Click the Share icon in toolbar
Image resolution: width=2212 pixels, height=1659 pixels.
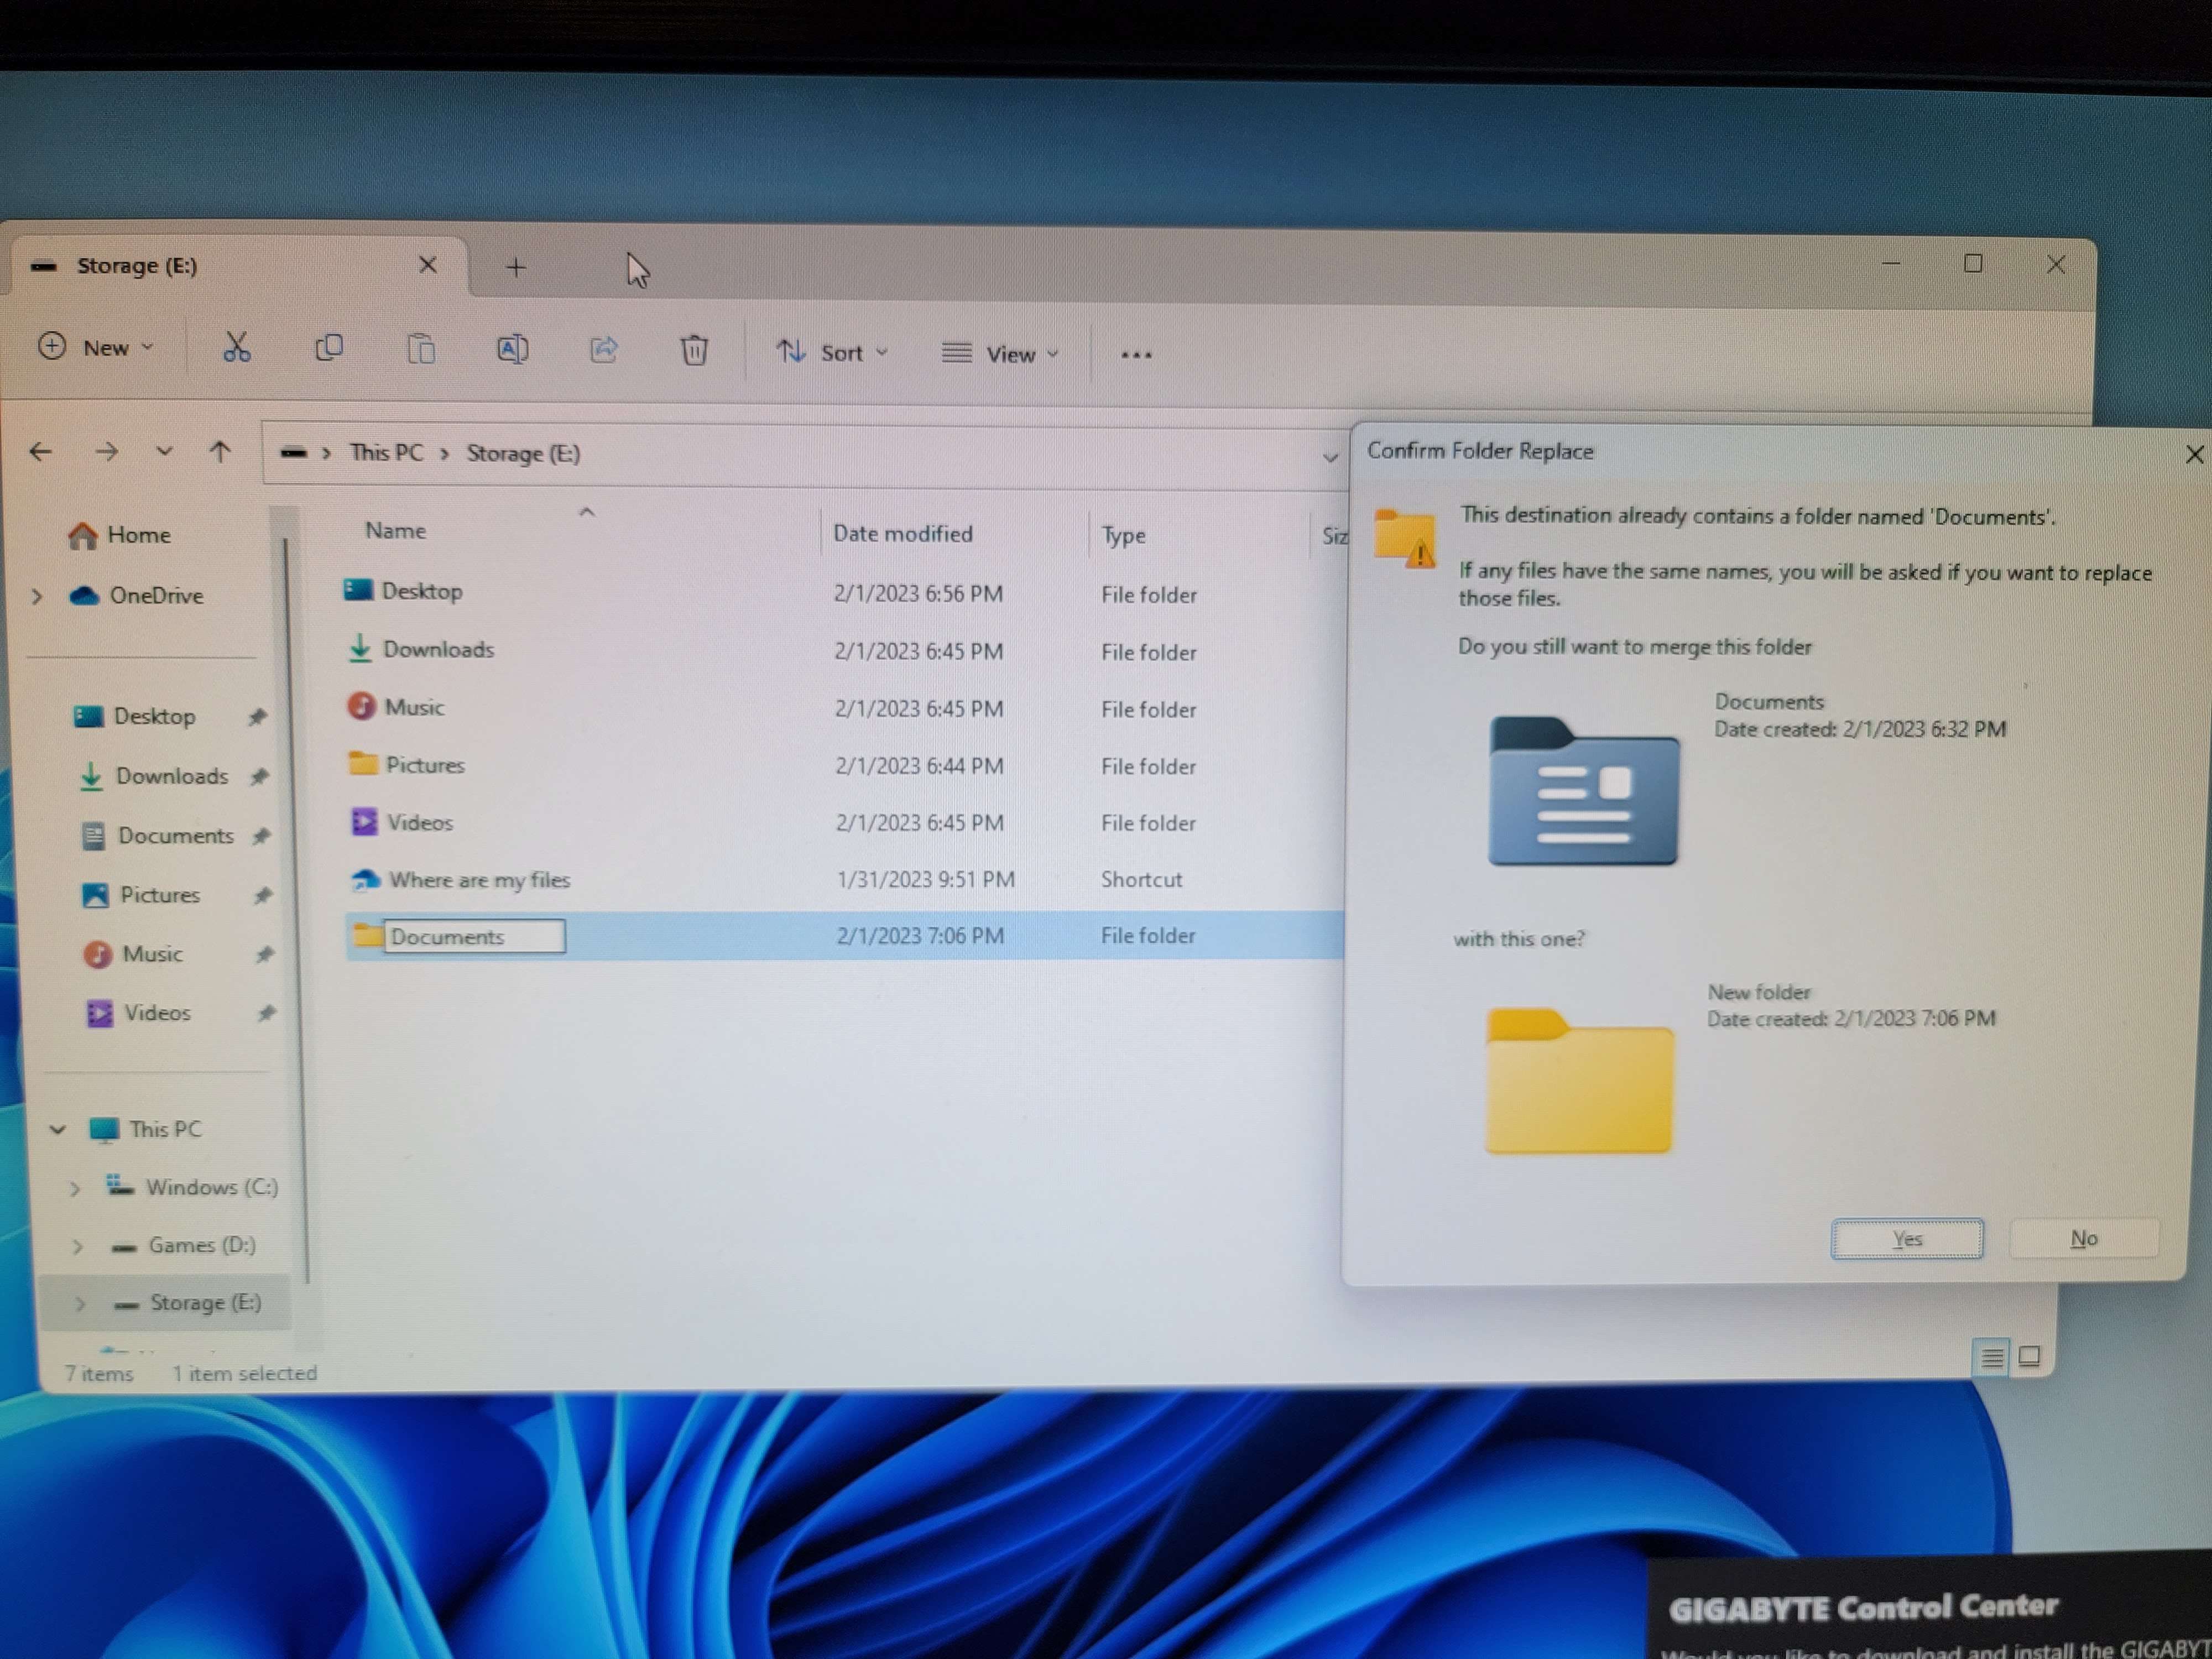603,350
